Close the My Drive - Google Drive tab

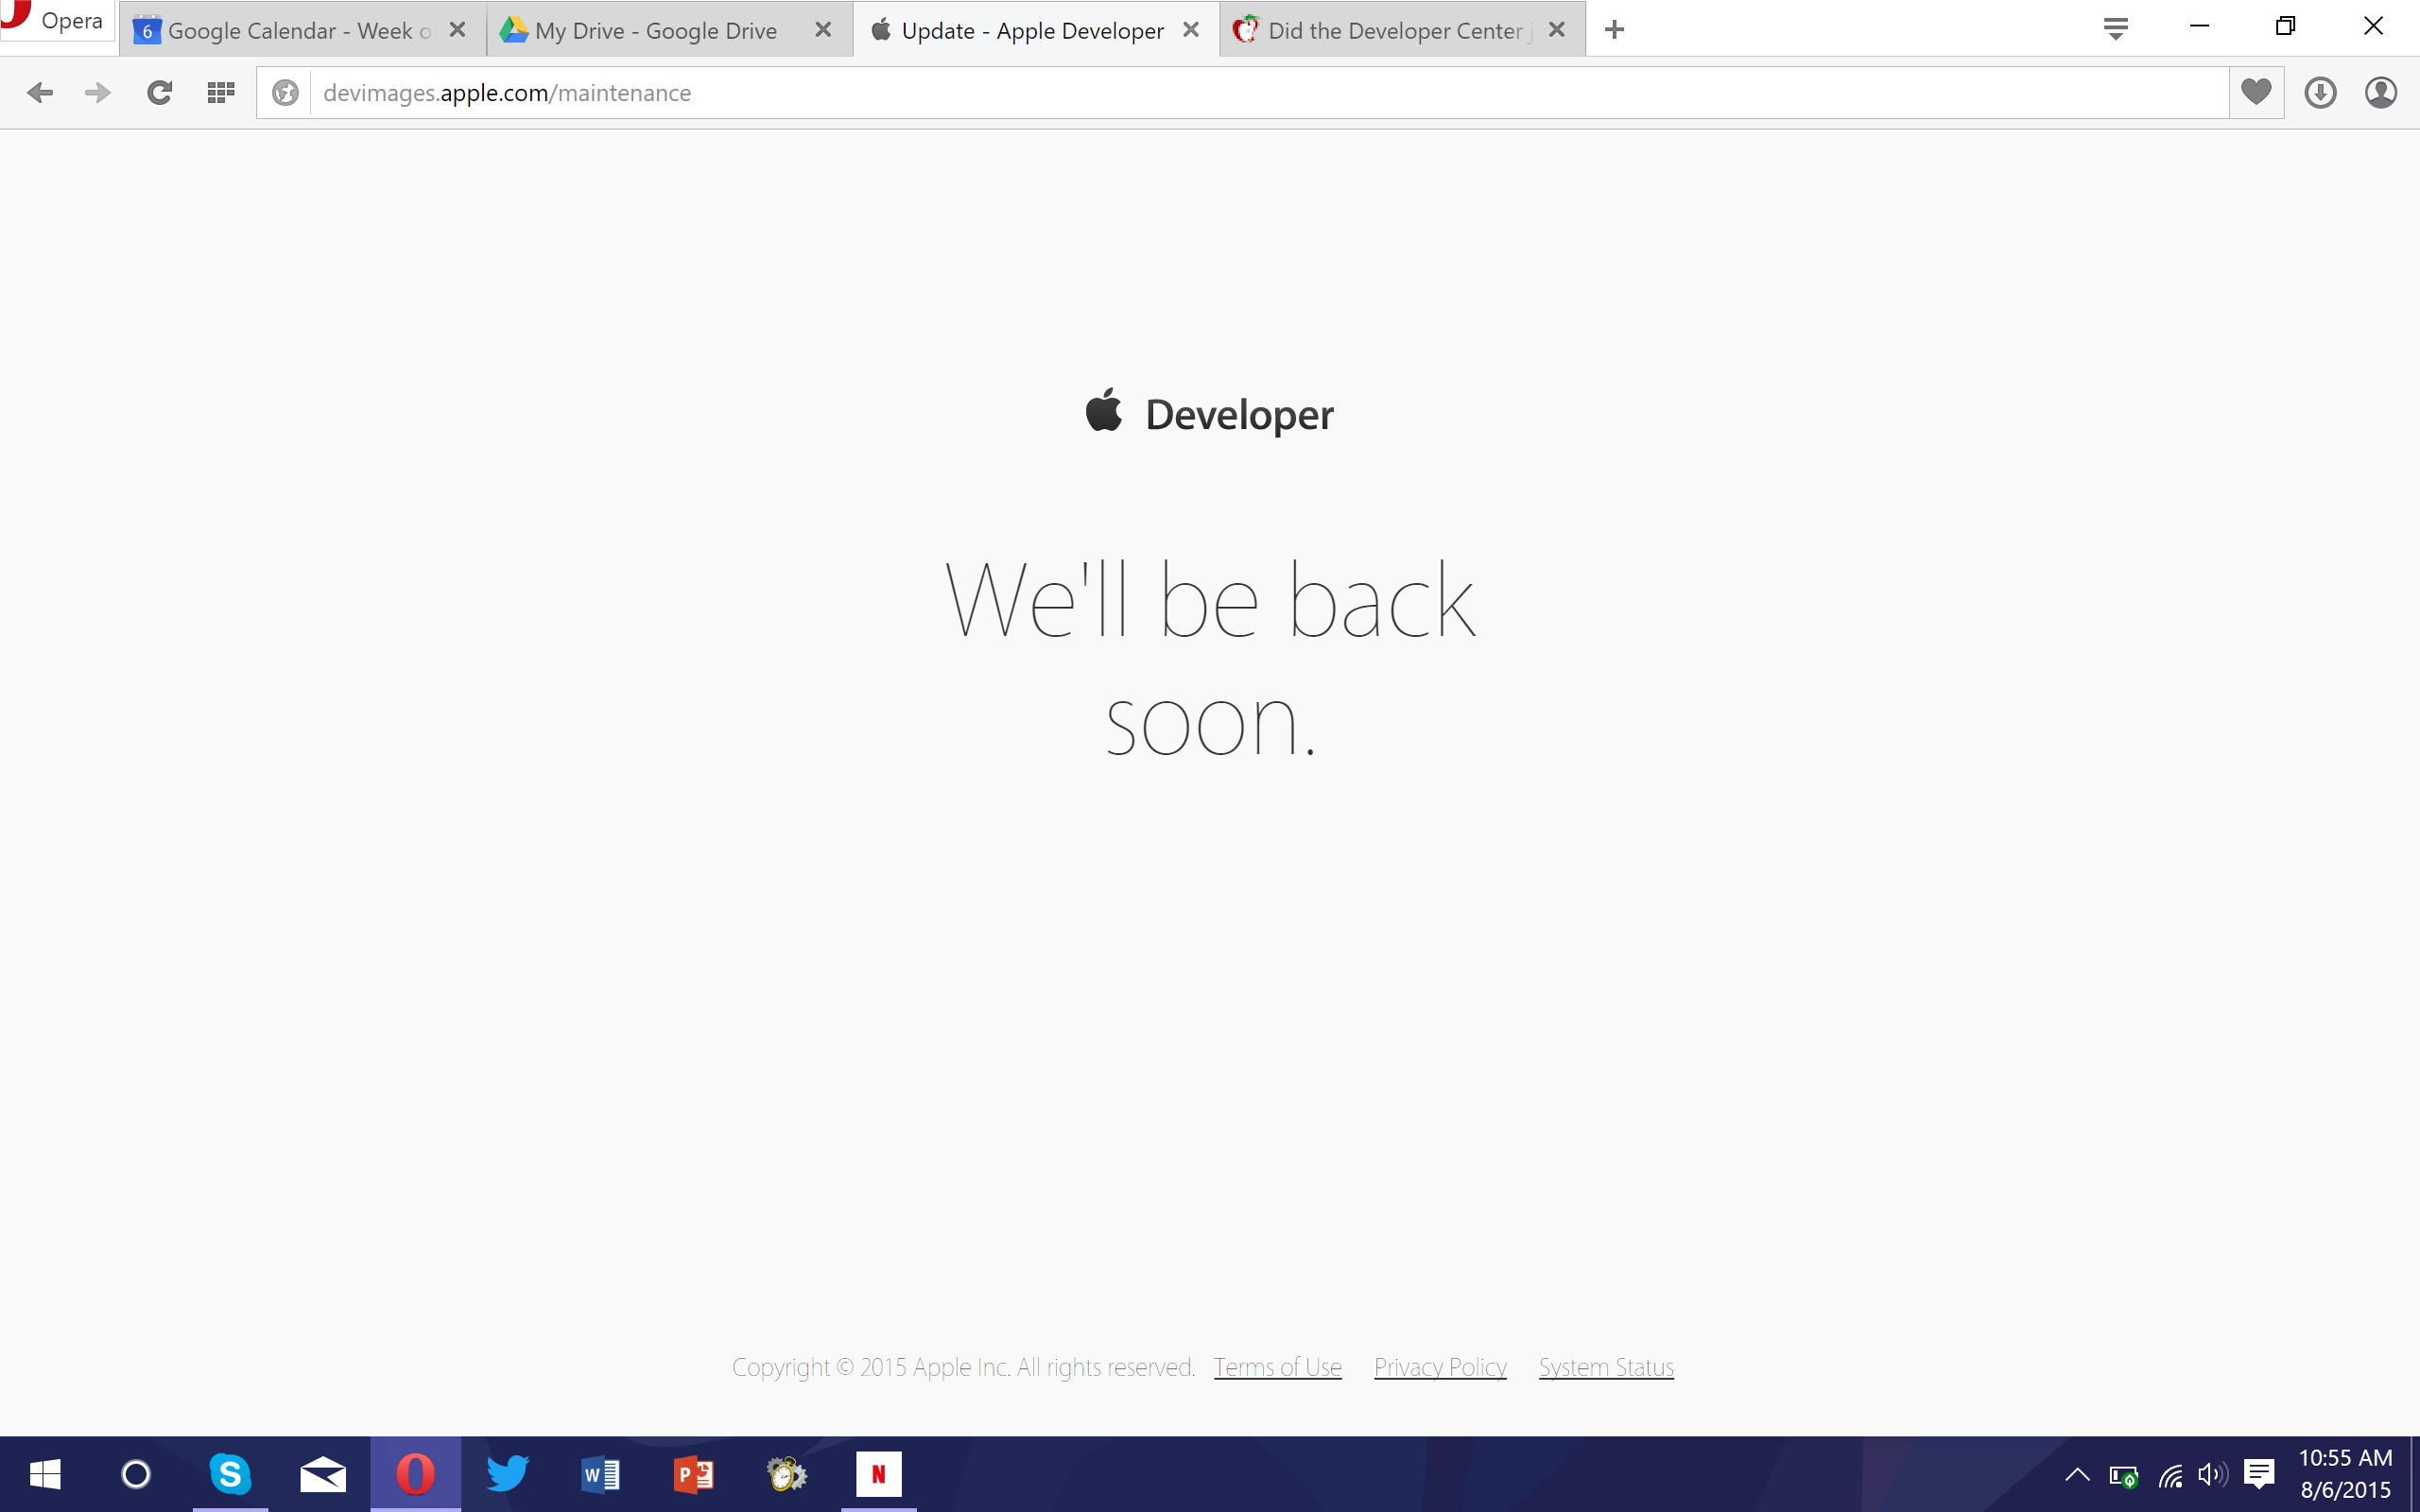(823, 30)
